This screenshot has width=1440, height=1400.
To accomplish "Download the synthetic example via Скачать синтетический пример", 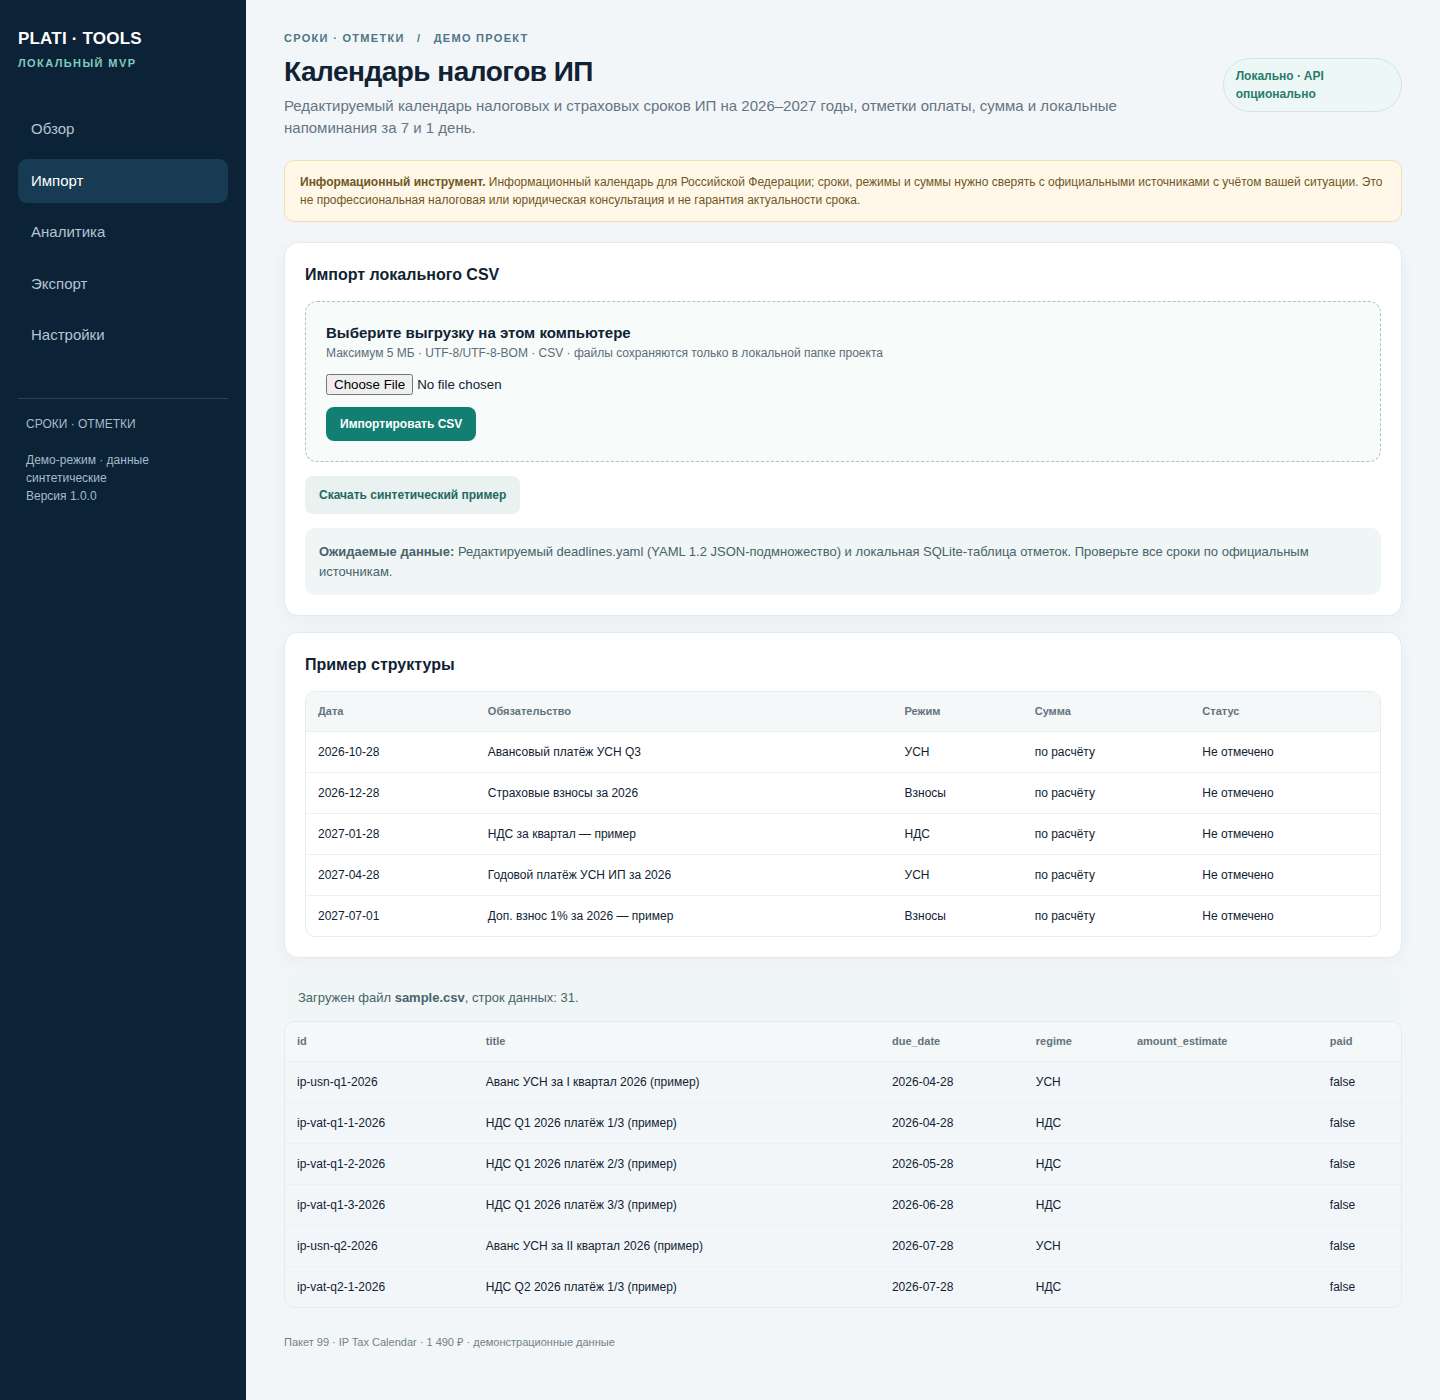I will [412, 495].
